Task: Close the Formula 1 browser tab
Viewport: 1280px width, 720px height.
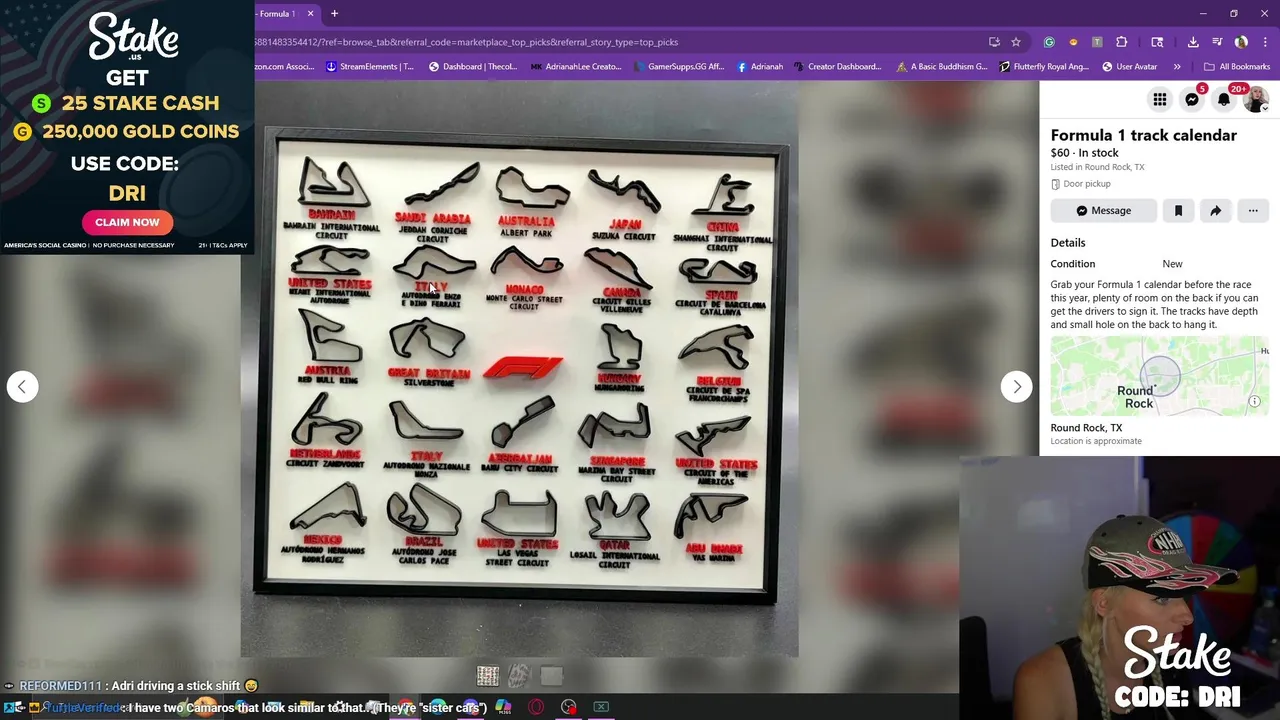Action: (310, 14)
